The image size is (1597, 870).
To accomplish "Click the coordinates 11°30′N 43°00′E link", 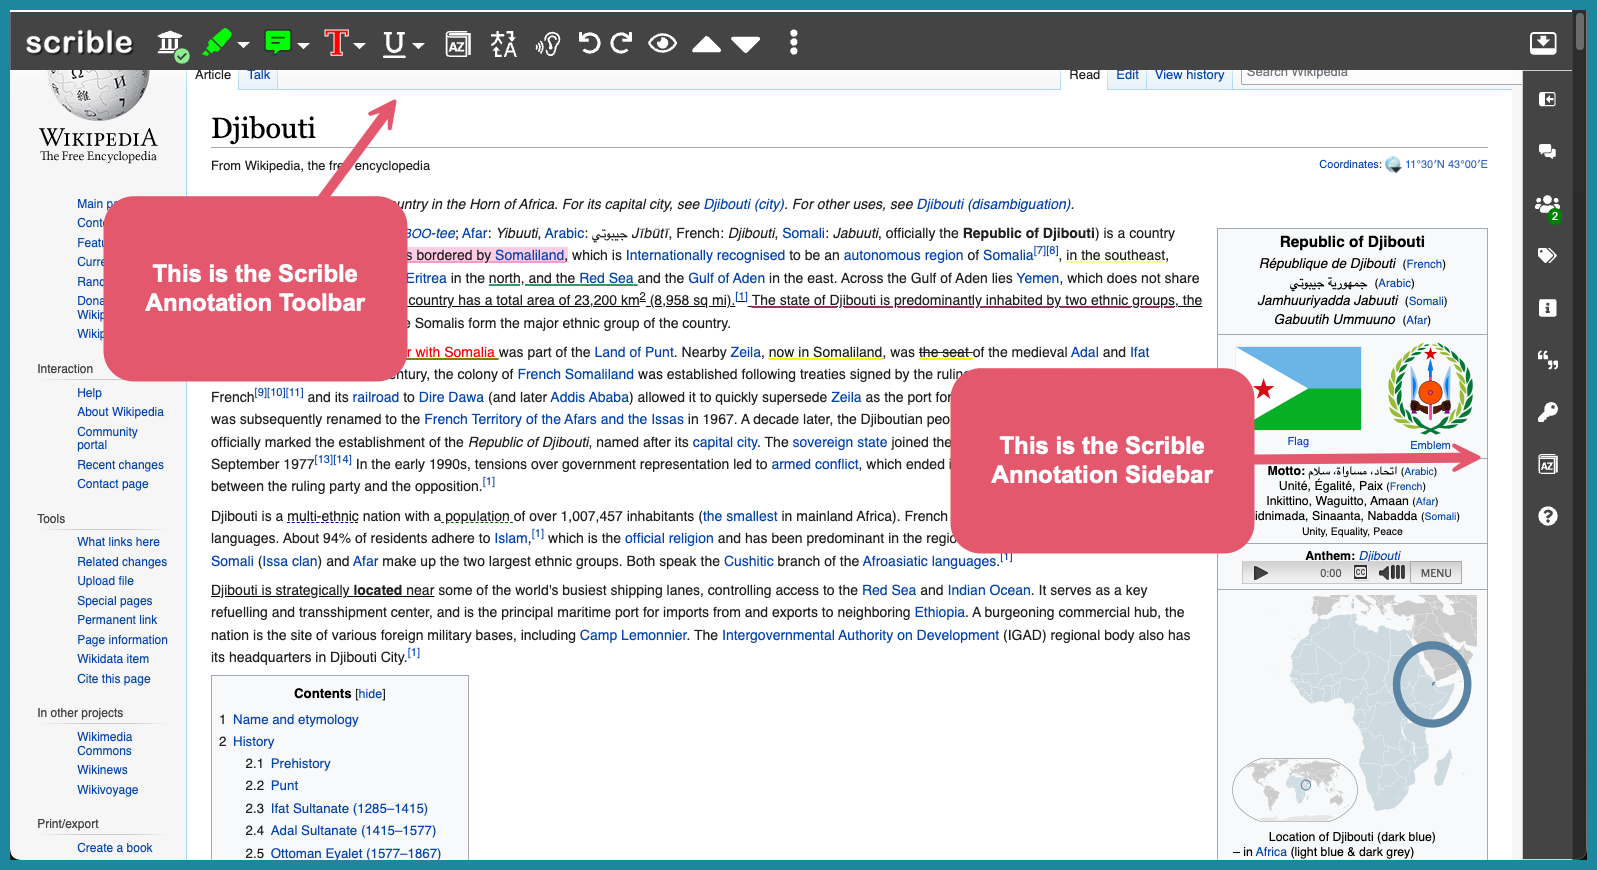I will pyautogui.click(x=1446, y=165).
